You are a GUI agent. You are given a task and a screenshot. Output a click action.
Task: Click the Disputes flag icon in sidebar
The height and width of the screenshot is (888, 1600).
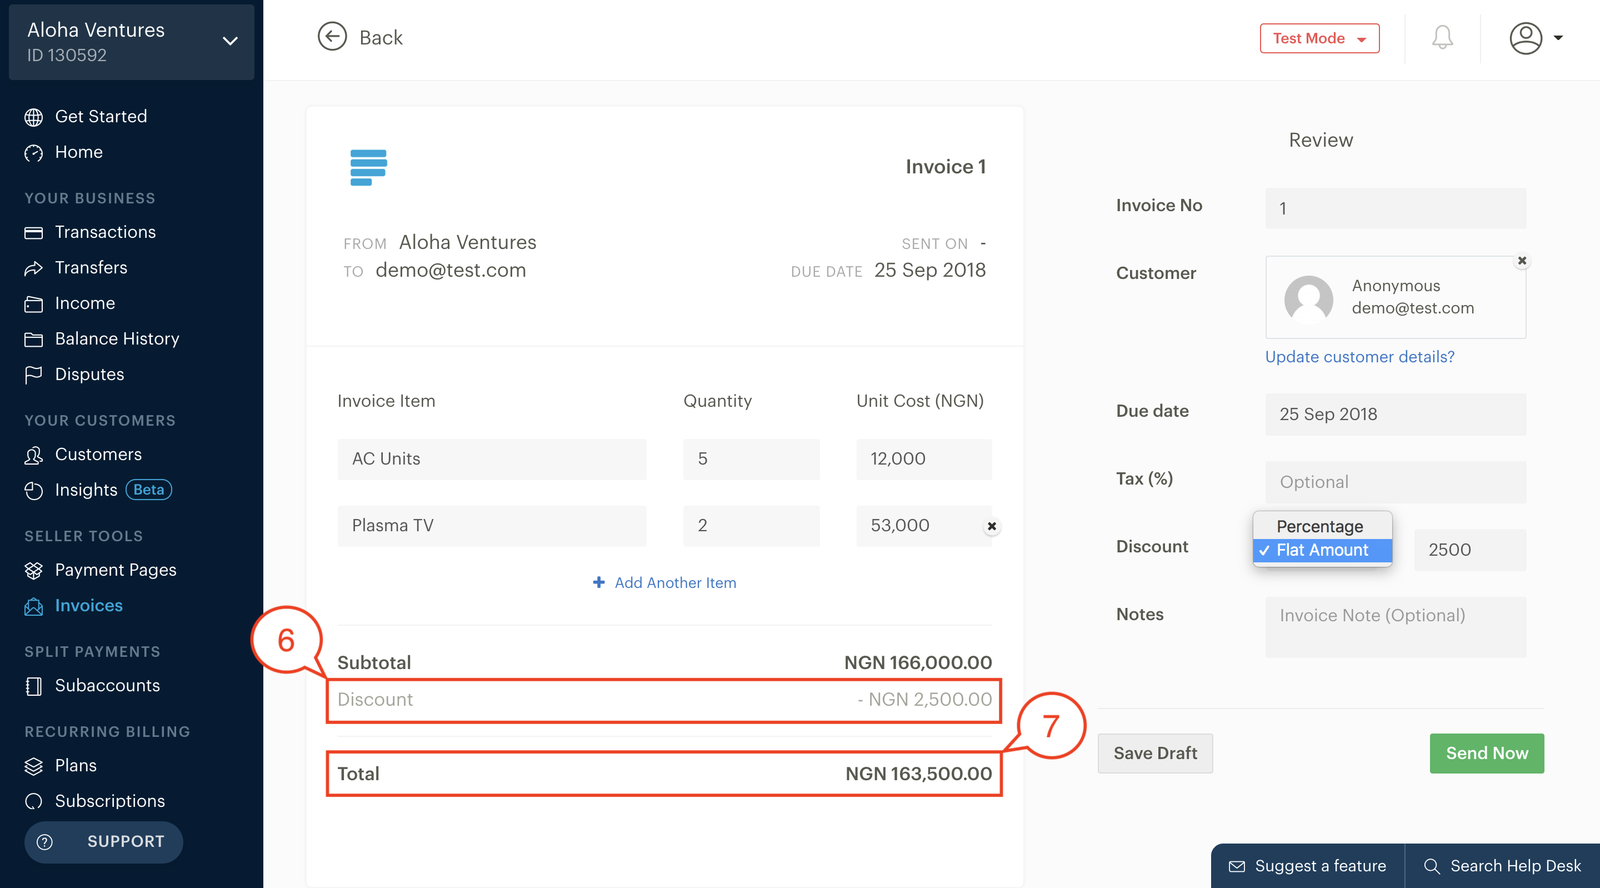point(34,375)
